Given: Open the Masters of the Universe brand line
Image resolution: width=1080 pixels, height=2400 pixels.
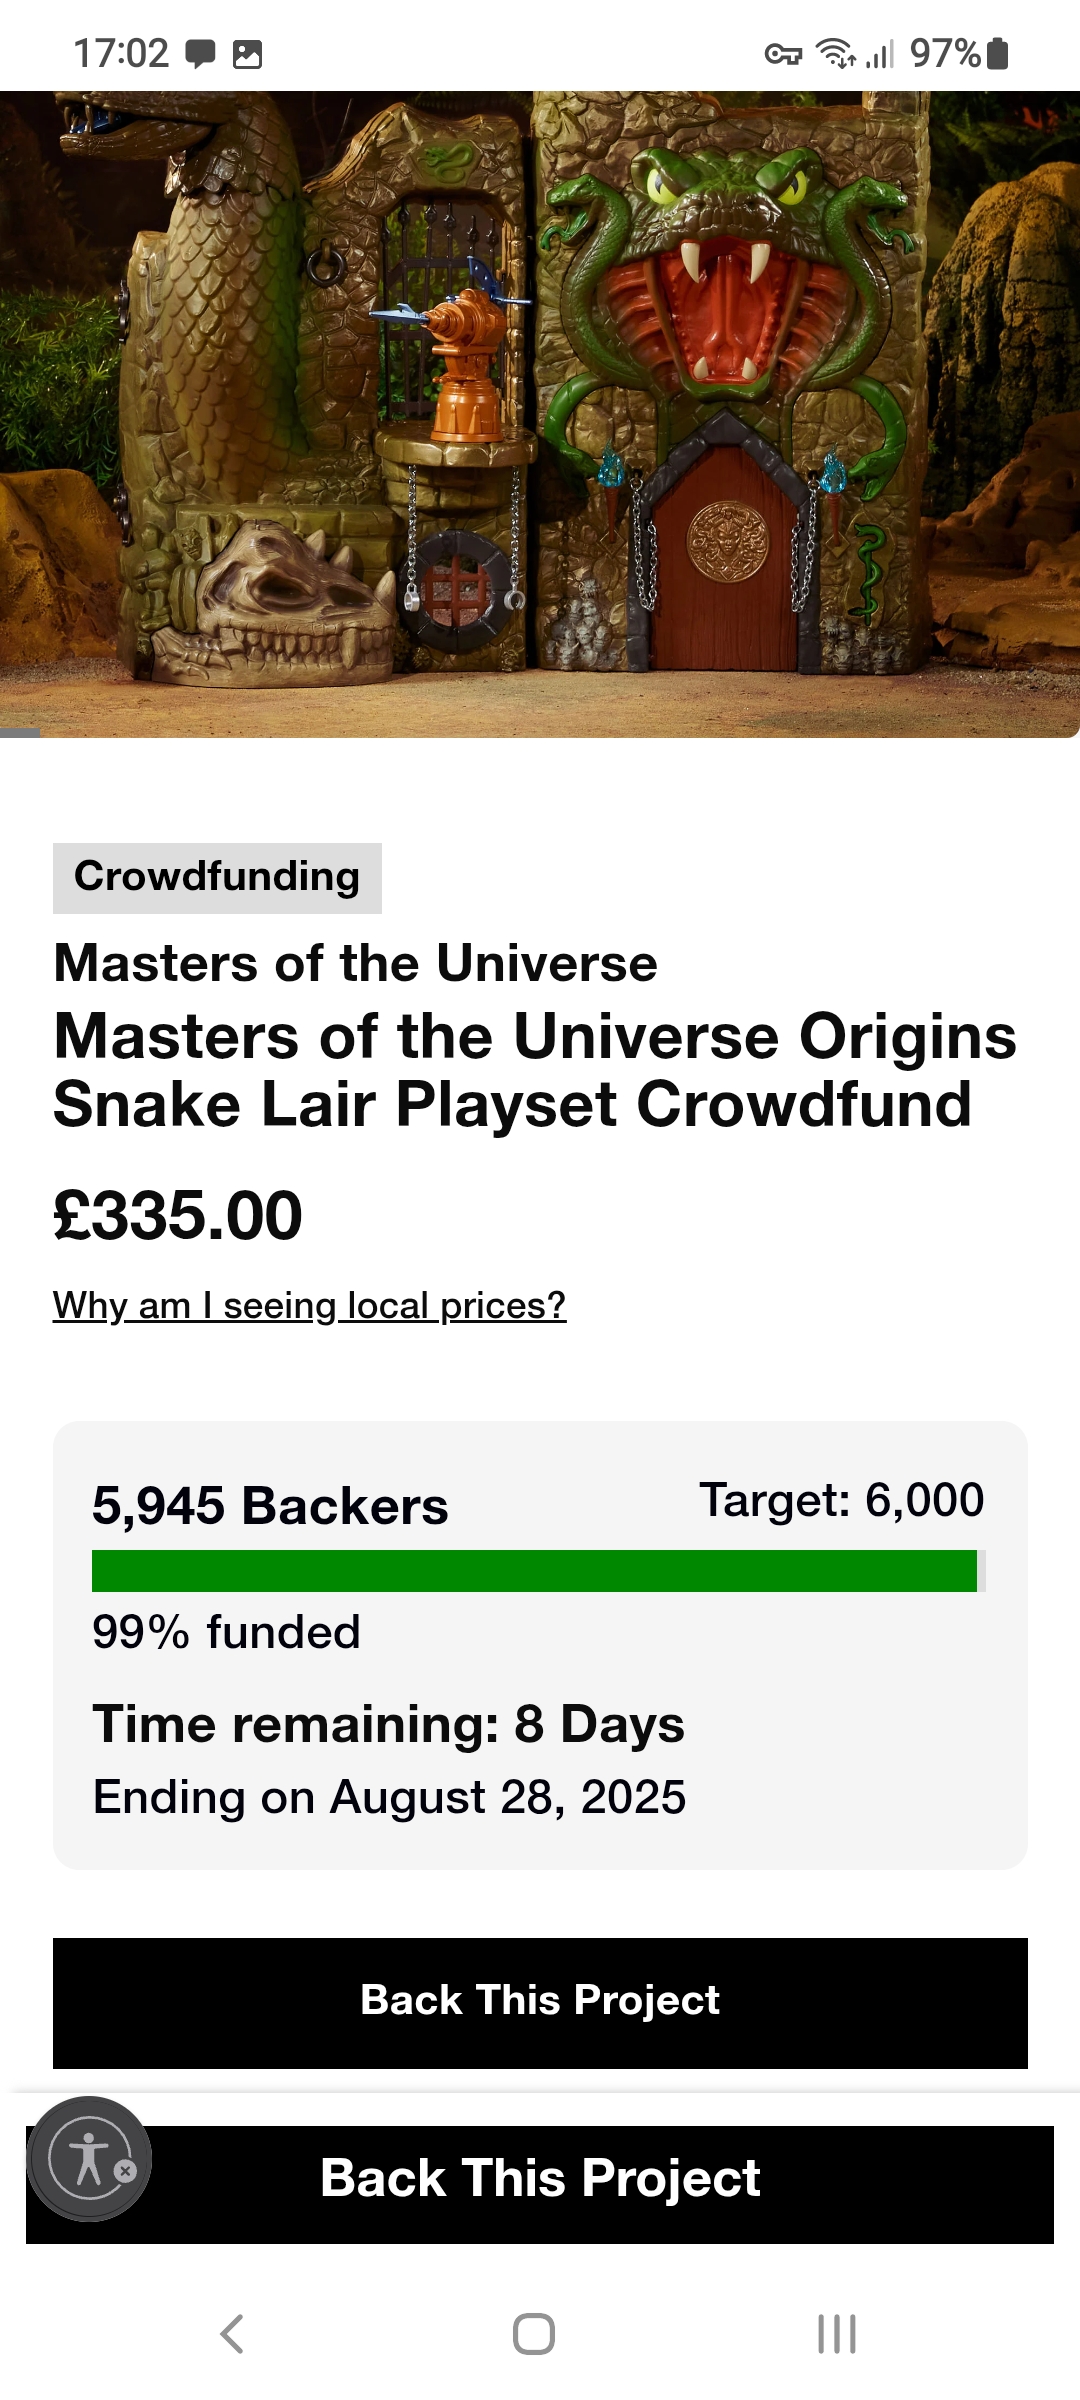Looking at the screenshot, I should 355,963.
